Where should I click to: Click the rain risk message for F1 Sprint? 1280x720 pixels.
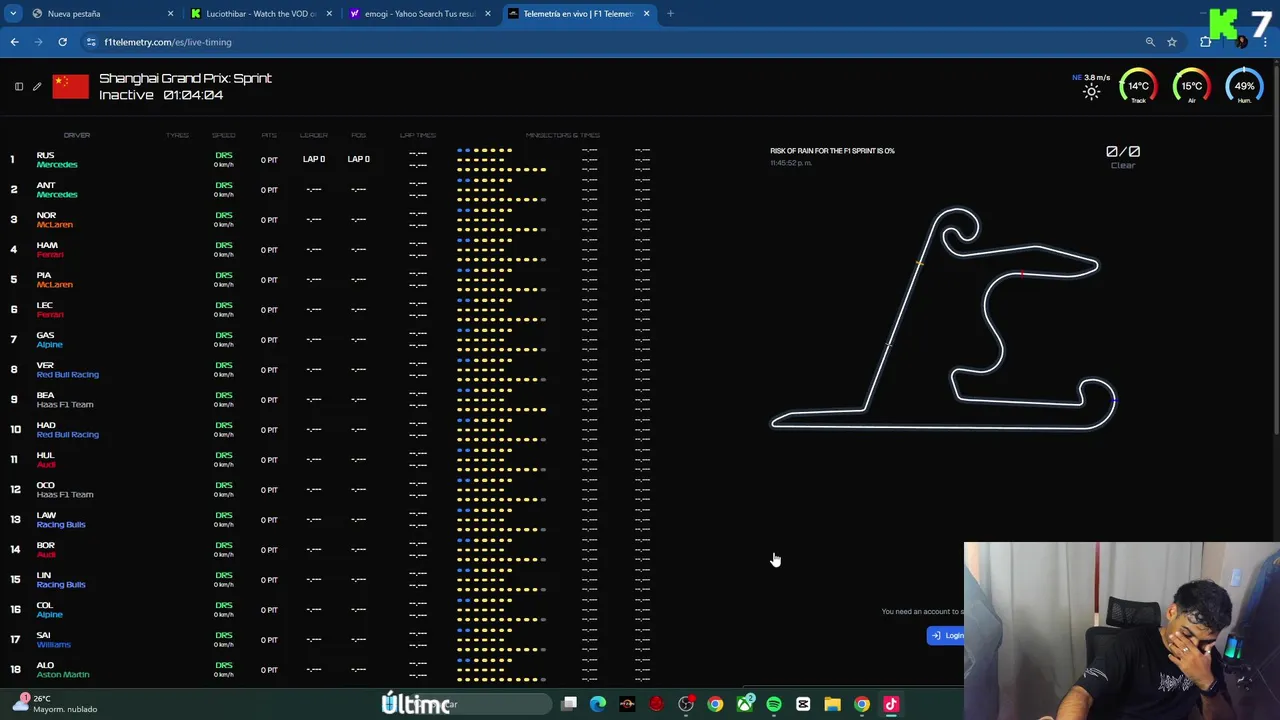[832, 151]
